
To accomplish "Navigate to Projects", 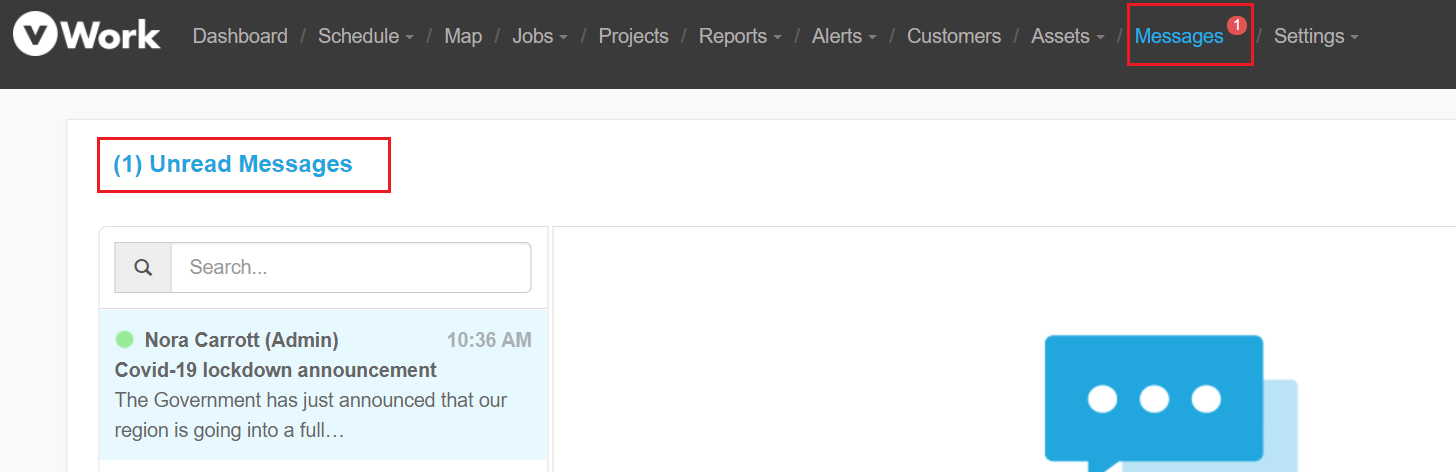I will (633, 36).
